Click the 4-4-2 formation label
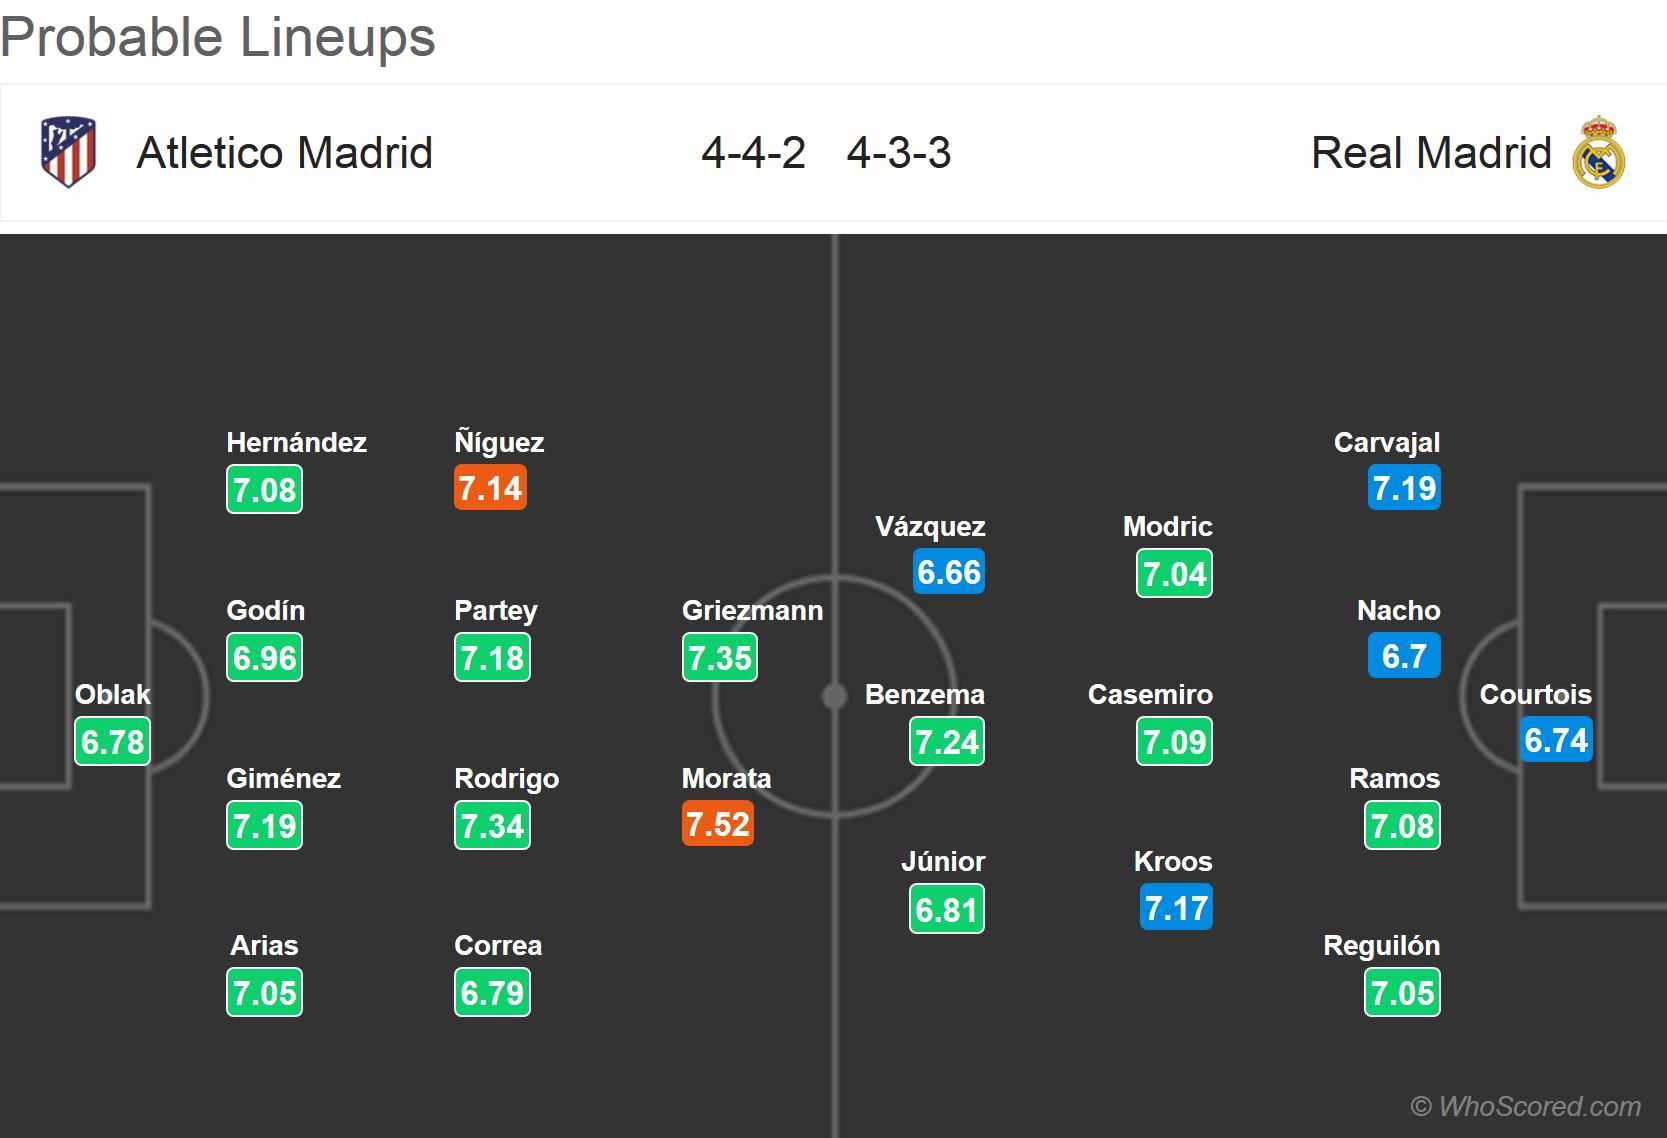Viewport: 1667px width, 1138px height. (753, 153)
